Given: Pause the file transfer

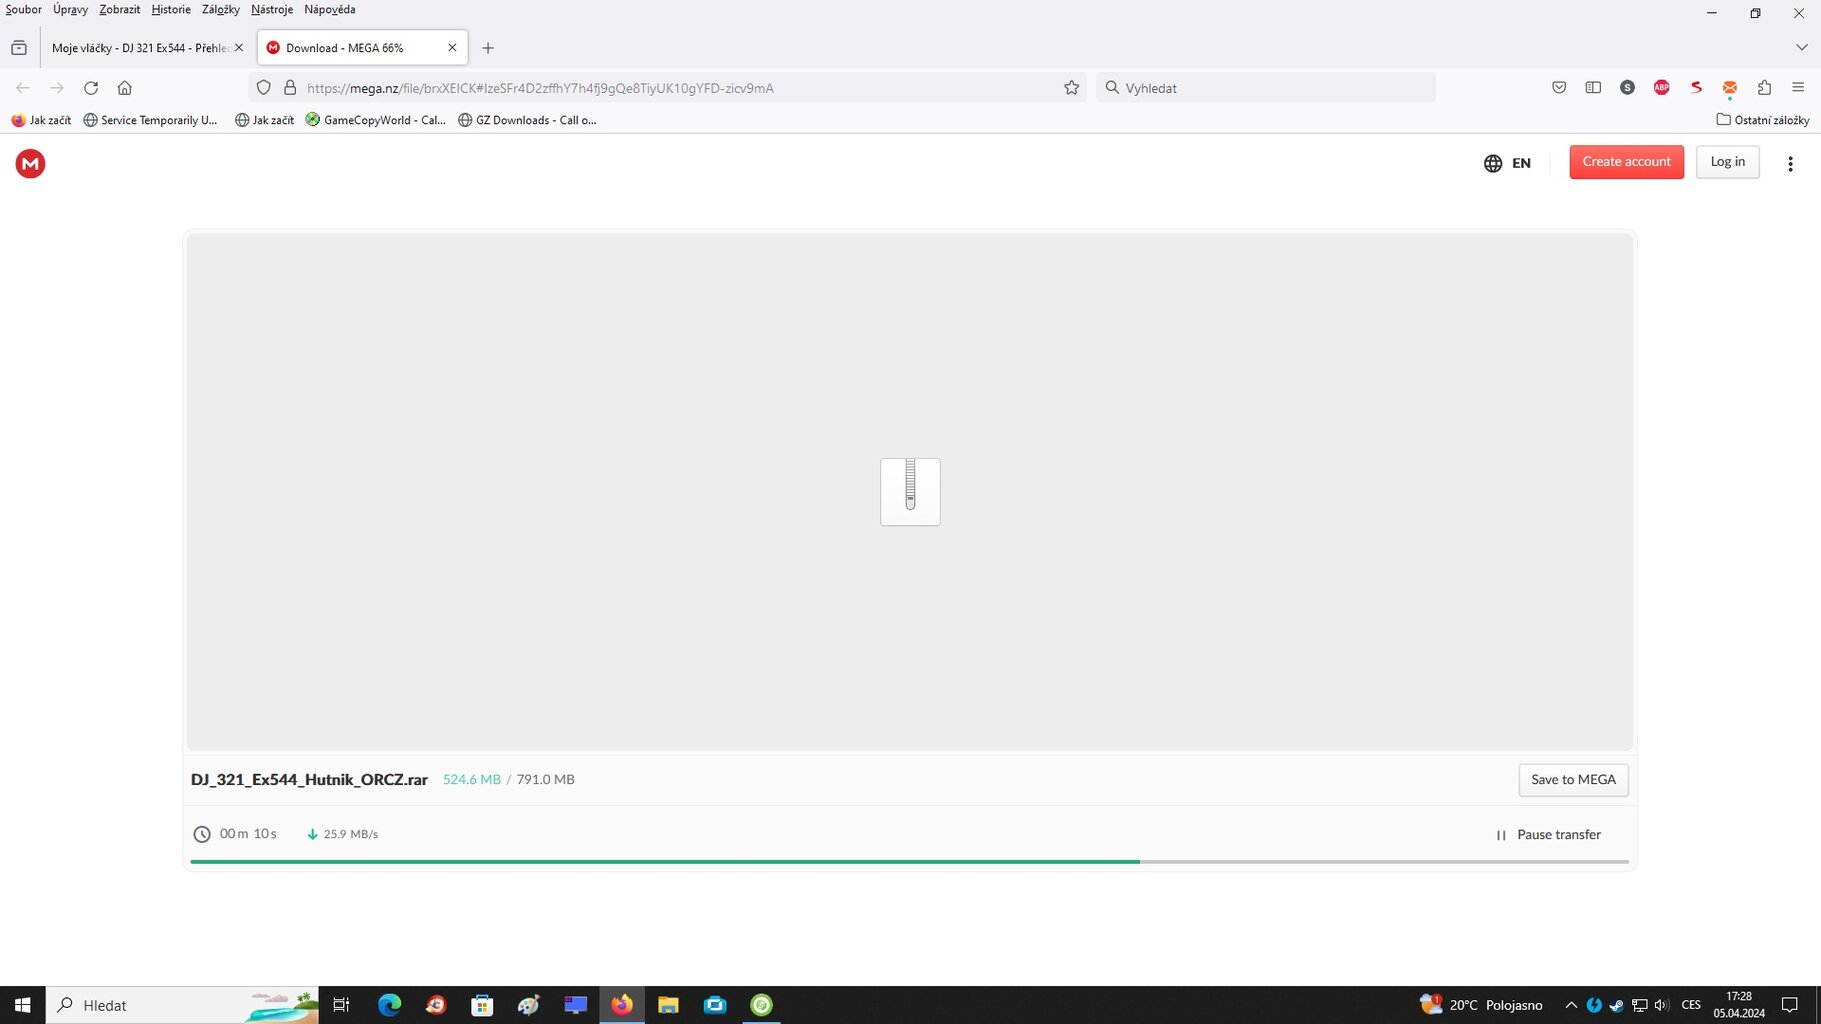Looking at the screenshot, I should 1548,835.
